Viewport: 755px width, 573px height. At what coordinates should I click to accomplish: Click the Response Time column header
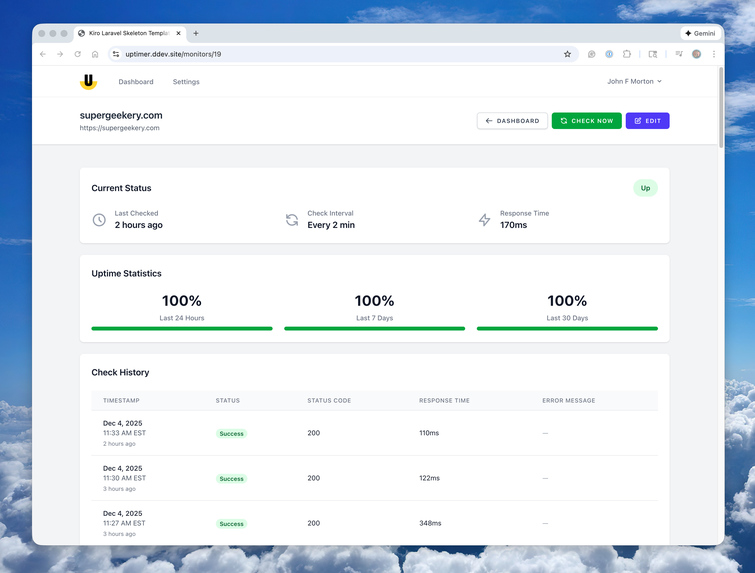[x=444, y=401]
